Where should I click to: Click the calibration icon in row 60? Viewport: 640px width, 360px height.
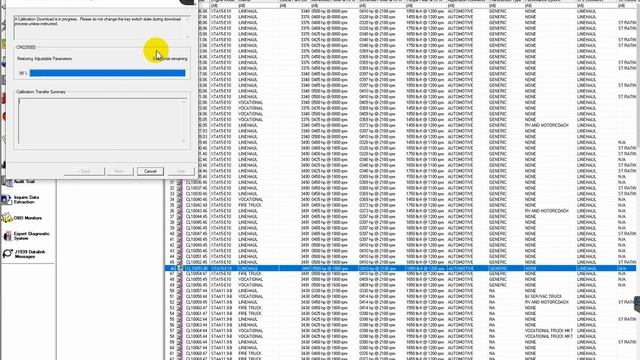180,348
